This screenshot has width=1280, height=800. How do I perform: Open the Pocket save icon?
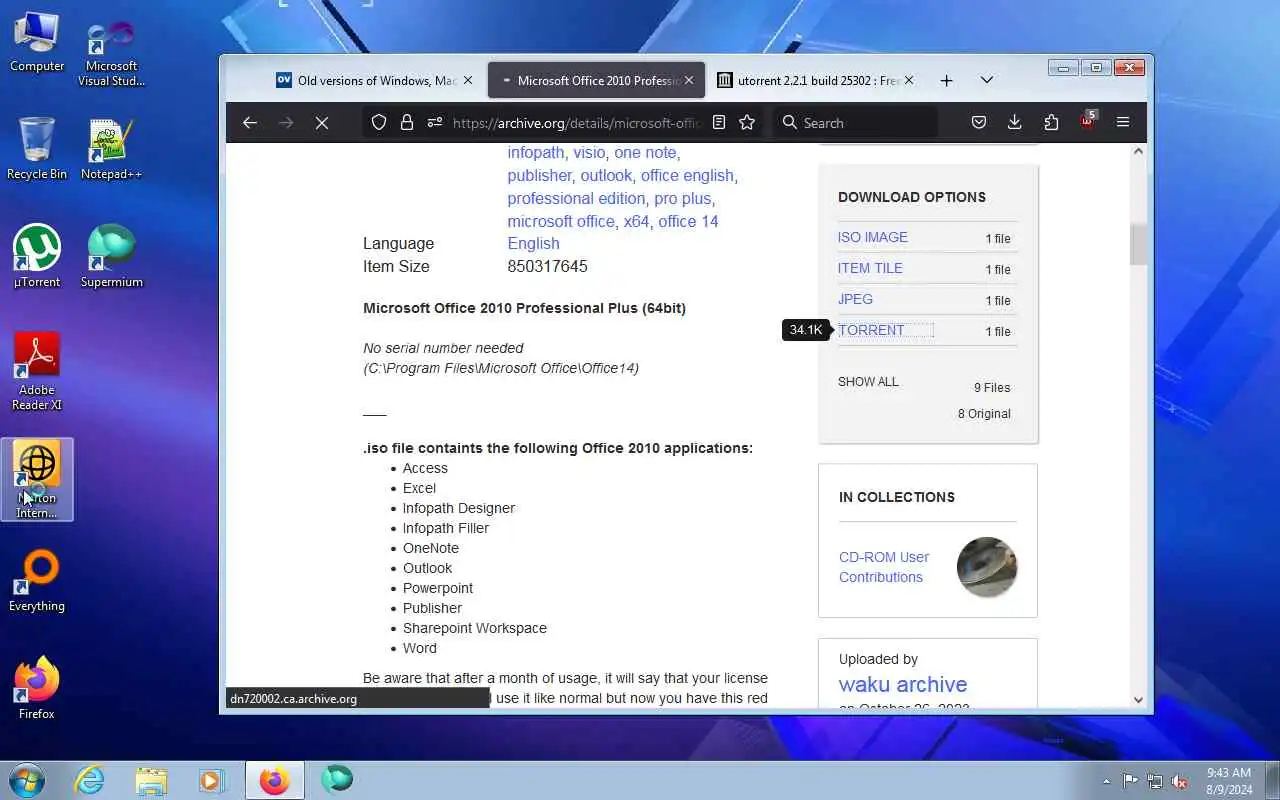coord(979,122)
